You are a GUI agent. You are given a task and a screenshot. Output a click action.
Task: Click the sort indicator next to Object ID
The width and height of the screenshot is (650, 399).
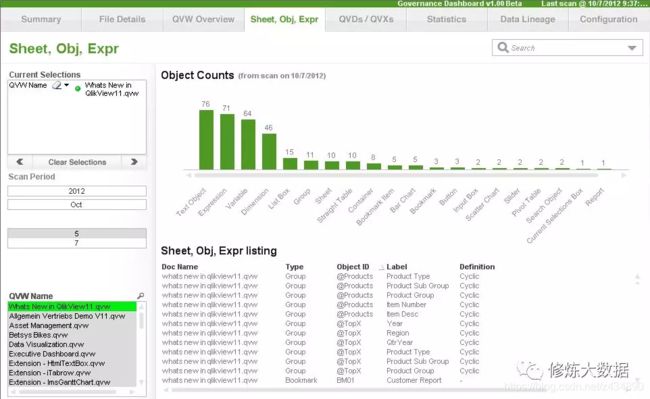click(x=381, y=268)
